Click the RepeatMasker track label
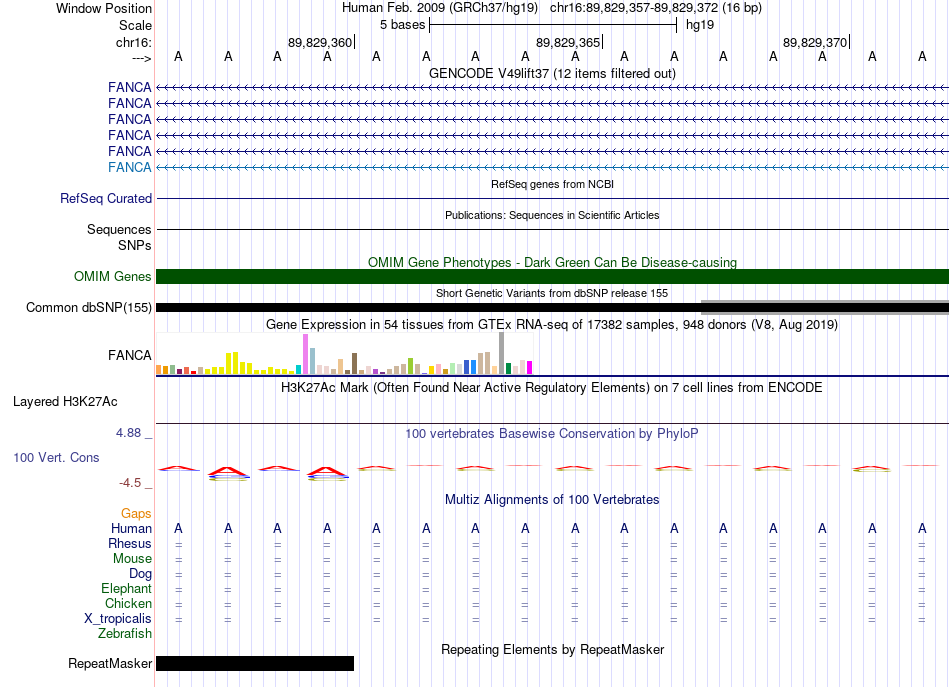Image resolution: width=950 pixels, height=687 pixels. coord(110,663)
